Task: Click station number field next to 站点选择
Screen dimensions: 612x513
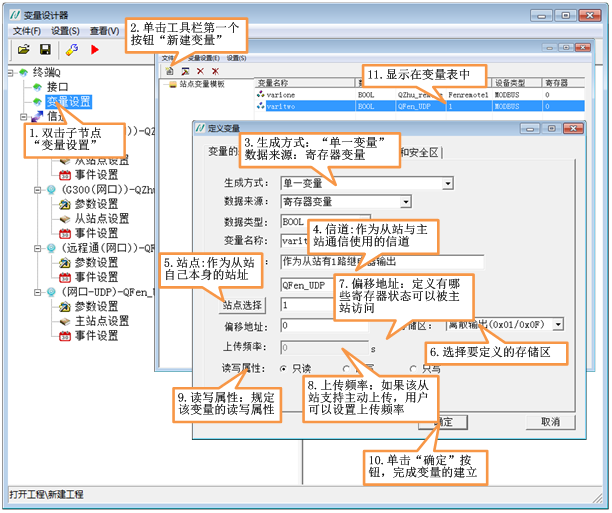Action: [307, 305]
